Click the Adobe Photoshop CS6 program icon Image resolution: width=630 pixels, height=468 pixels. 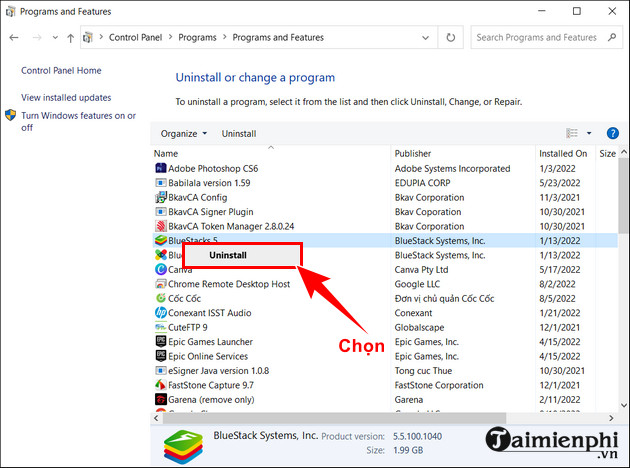(161, 168)
